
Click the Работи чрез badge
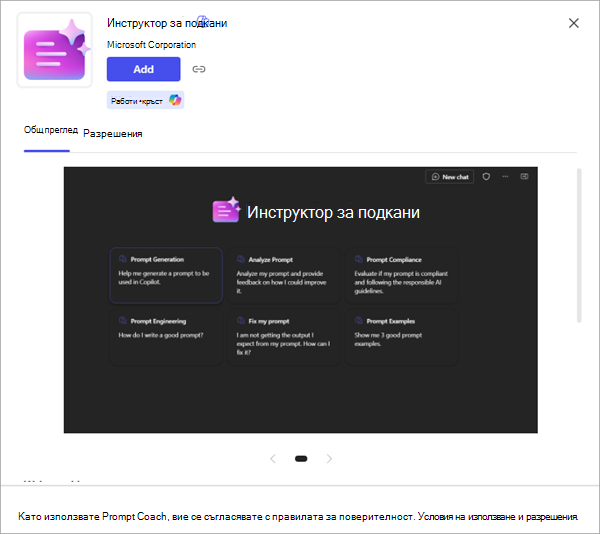click(145, 100)
